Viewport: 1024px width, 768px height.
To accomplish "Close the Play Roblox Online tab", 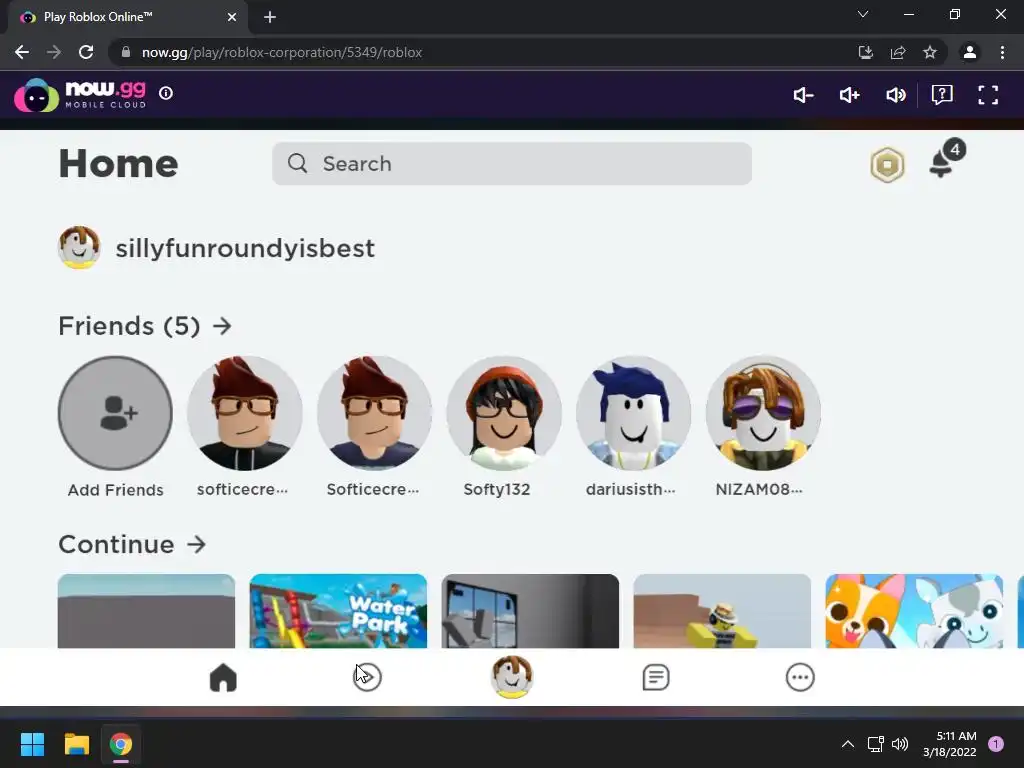I will point(232,17).
